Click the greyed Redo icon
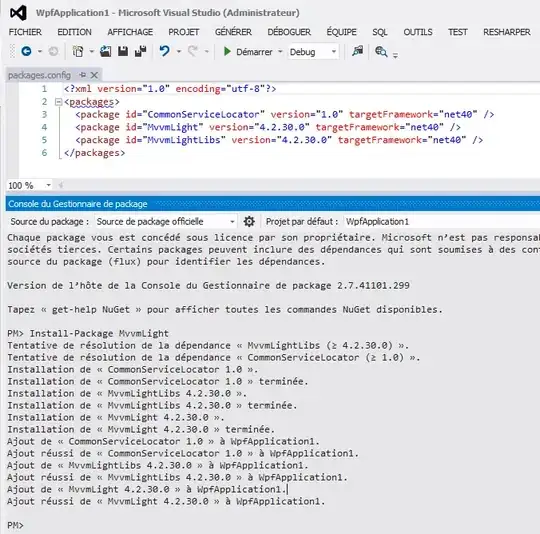540x534 pixels. tap(193, 52)
